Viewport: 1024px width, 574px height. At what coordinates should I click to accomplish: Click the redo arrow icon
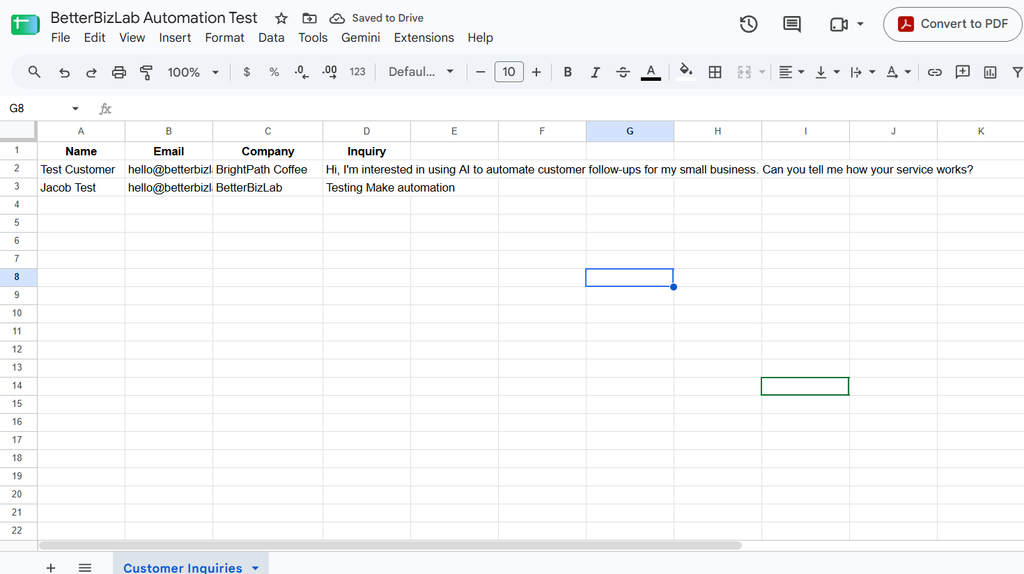pos(91,72)
